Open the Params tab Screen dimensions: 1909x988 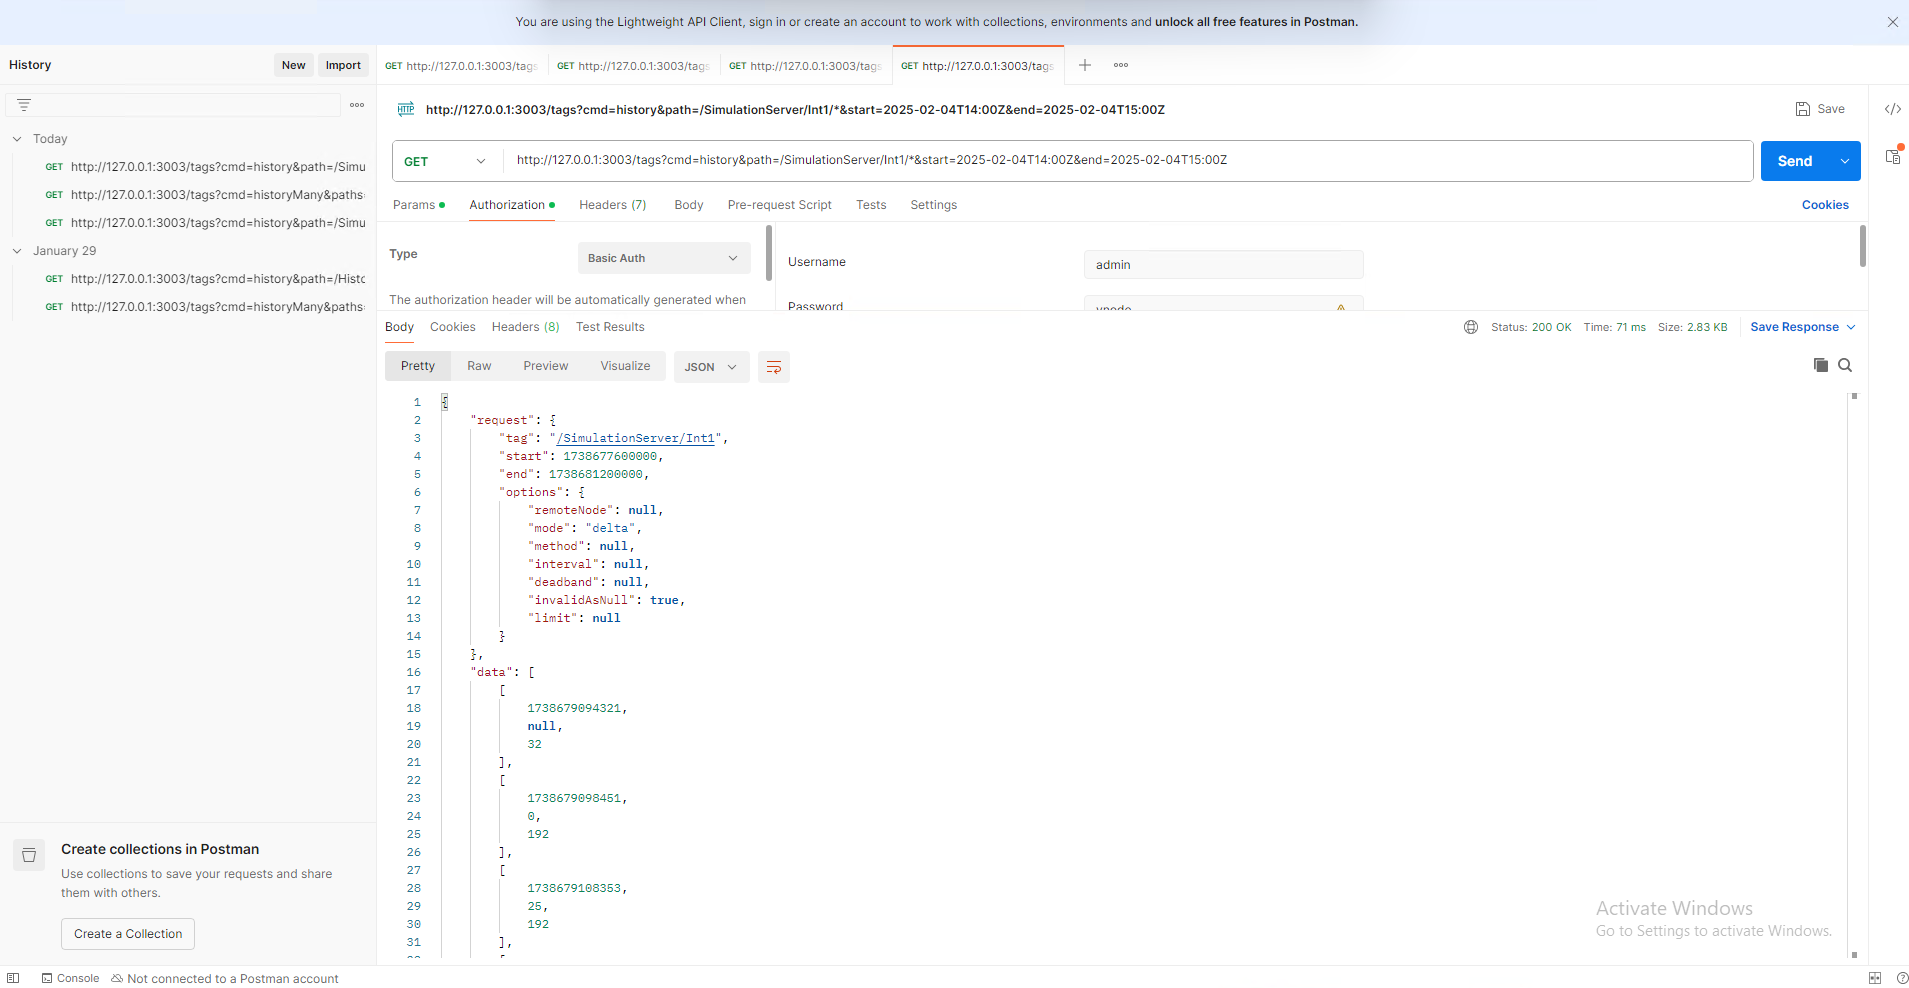click(x=418, y=205)
